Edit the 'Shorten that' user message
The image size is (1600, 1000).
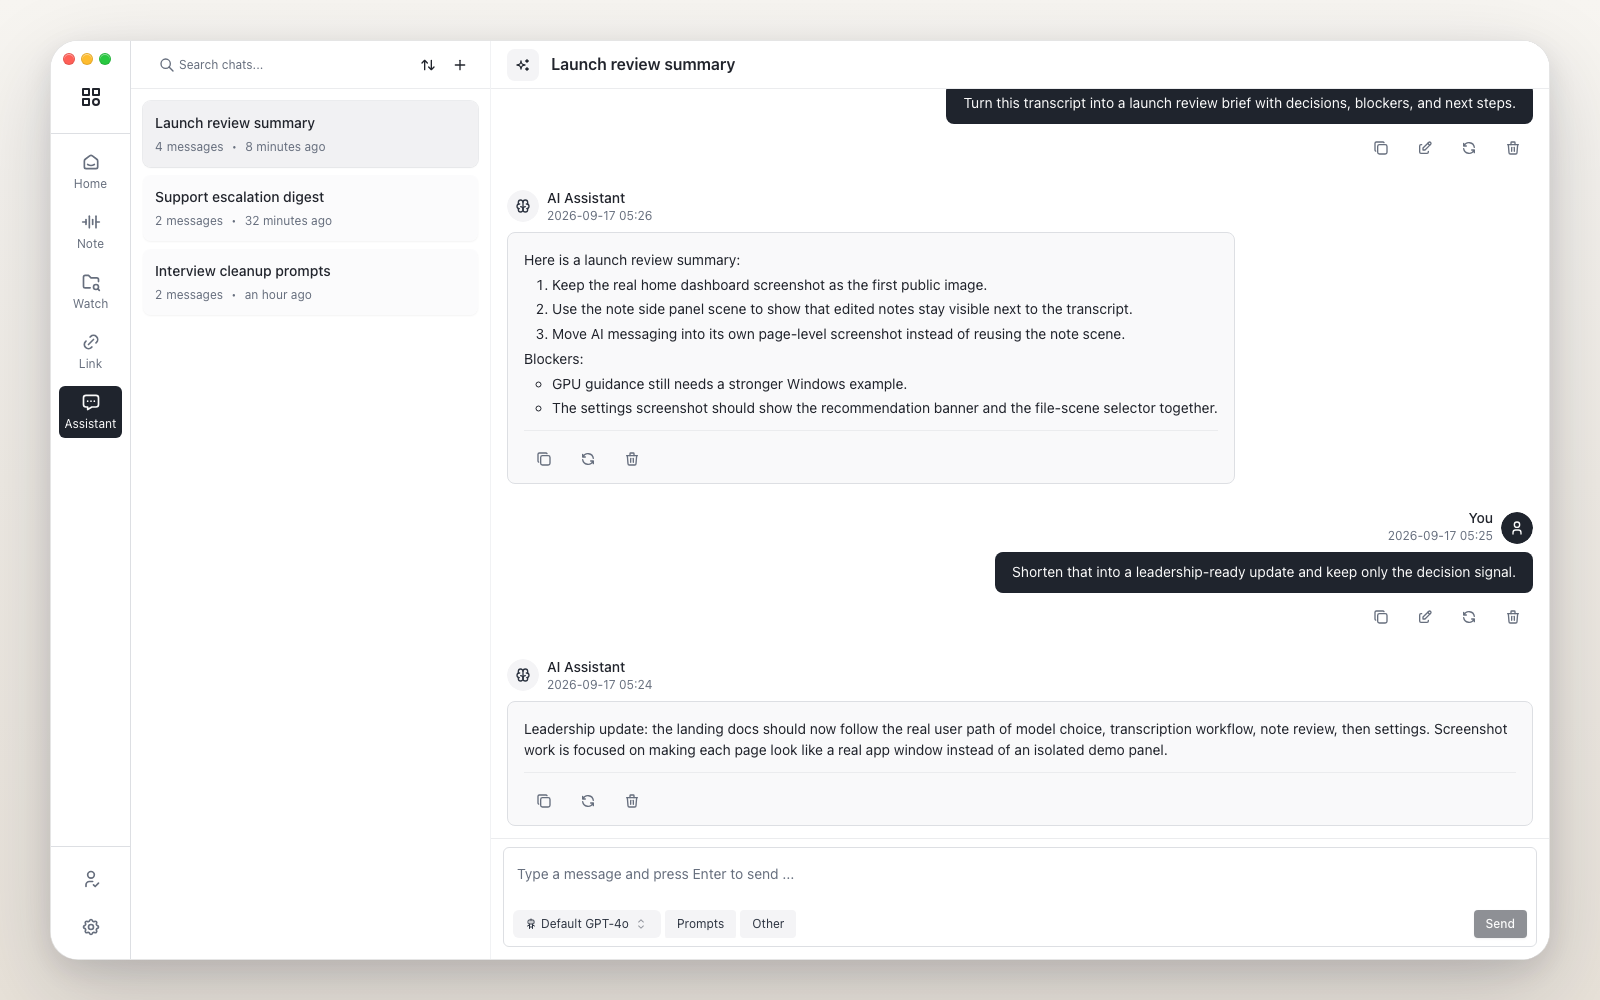(1425, 617)
